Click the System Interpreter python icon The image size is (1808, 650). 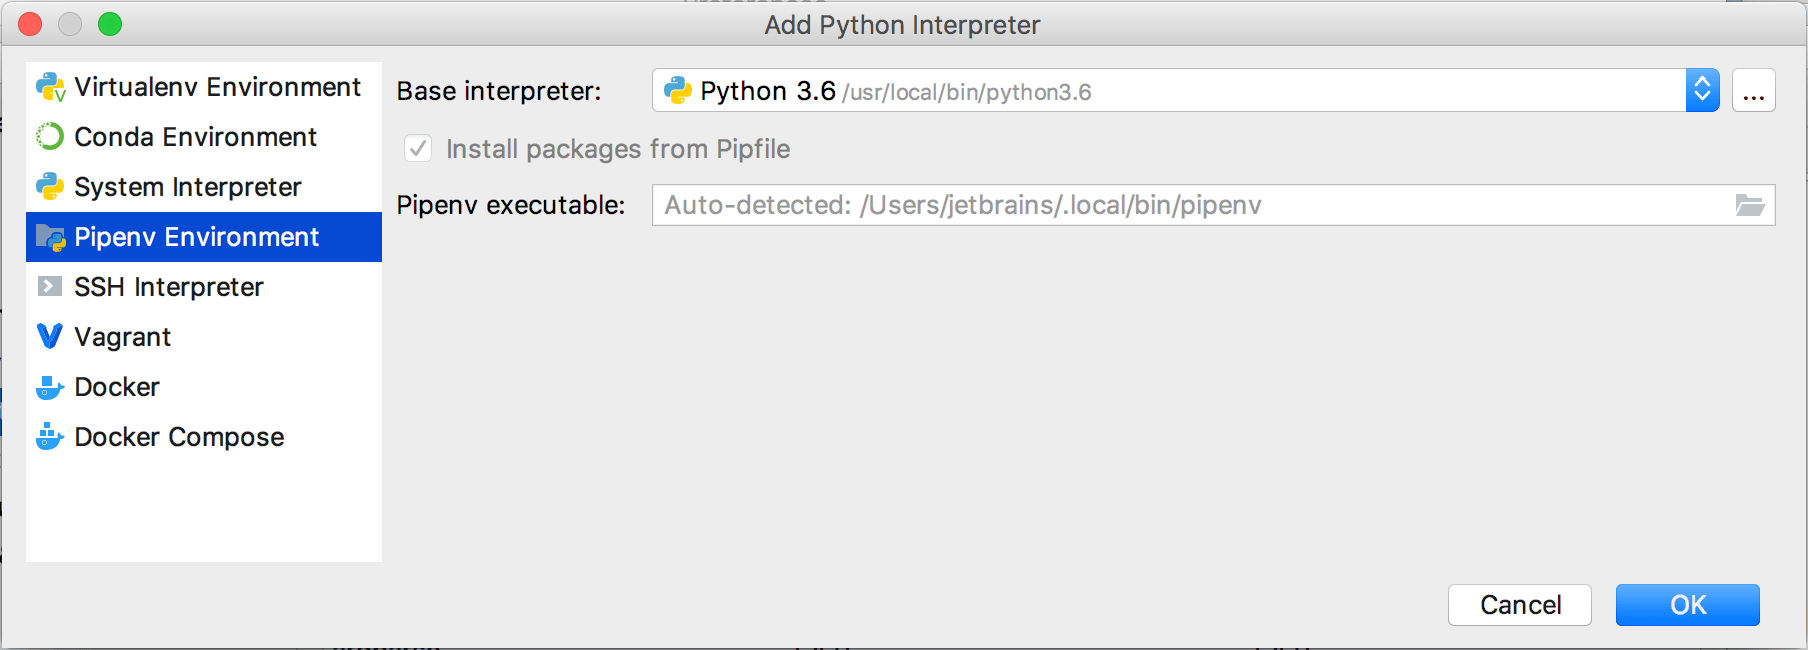click(x=50, y=187)
